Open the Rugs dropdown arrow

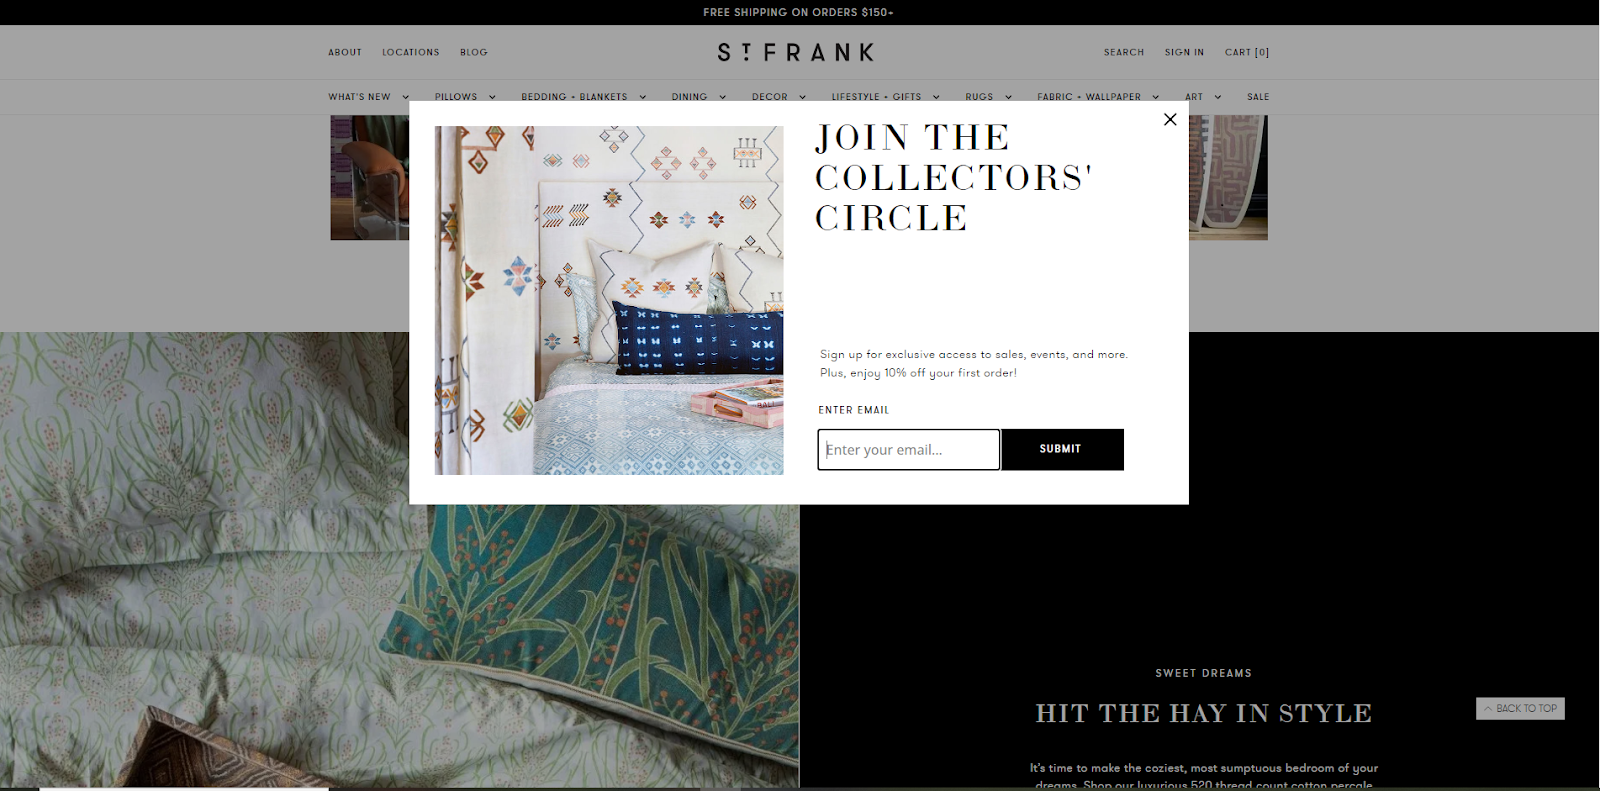(x=1008, y=97)
